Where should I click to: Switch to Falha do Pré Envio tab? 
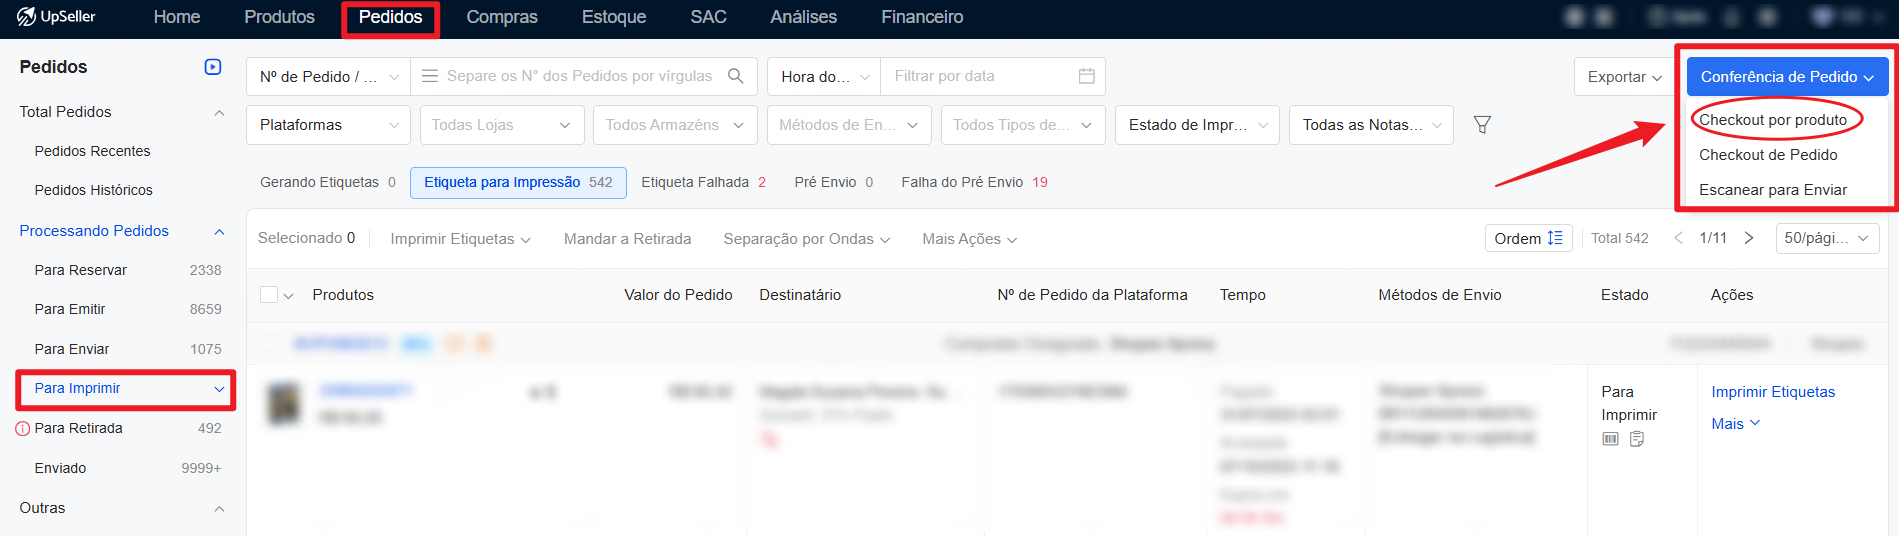[974, 182]
